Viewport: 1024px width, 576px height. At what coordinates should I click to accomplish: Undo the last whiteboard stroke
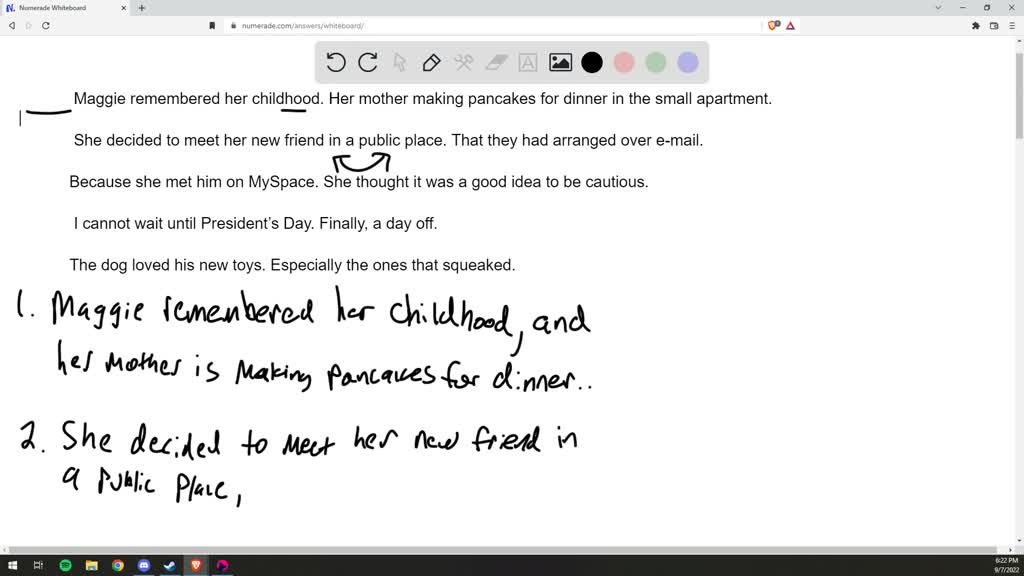click(336, 63)
